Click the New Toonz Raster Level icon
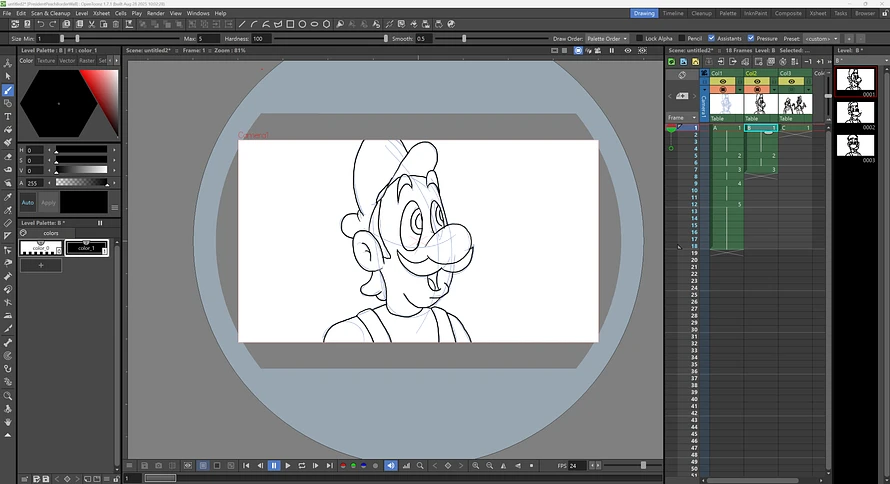Image resolution: width=890 pixels, height=484 pixels. click(671, 61)
